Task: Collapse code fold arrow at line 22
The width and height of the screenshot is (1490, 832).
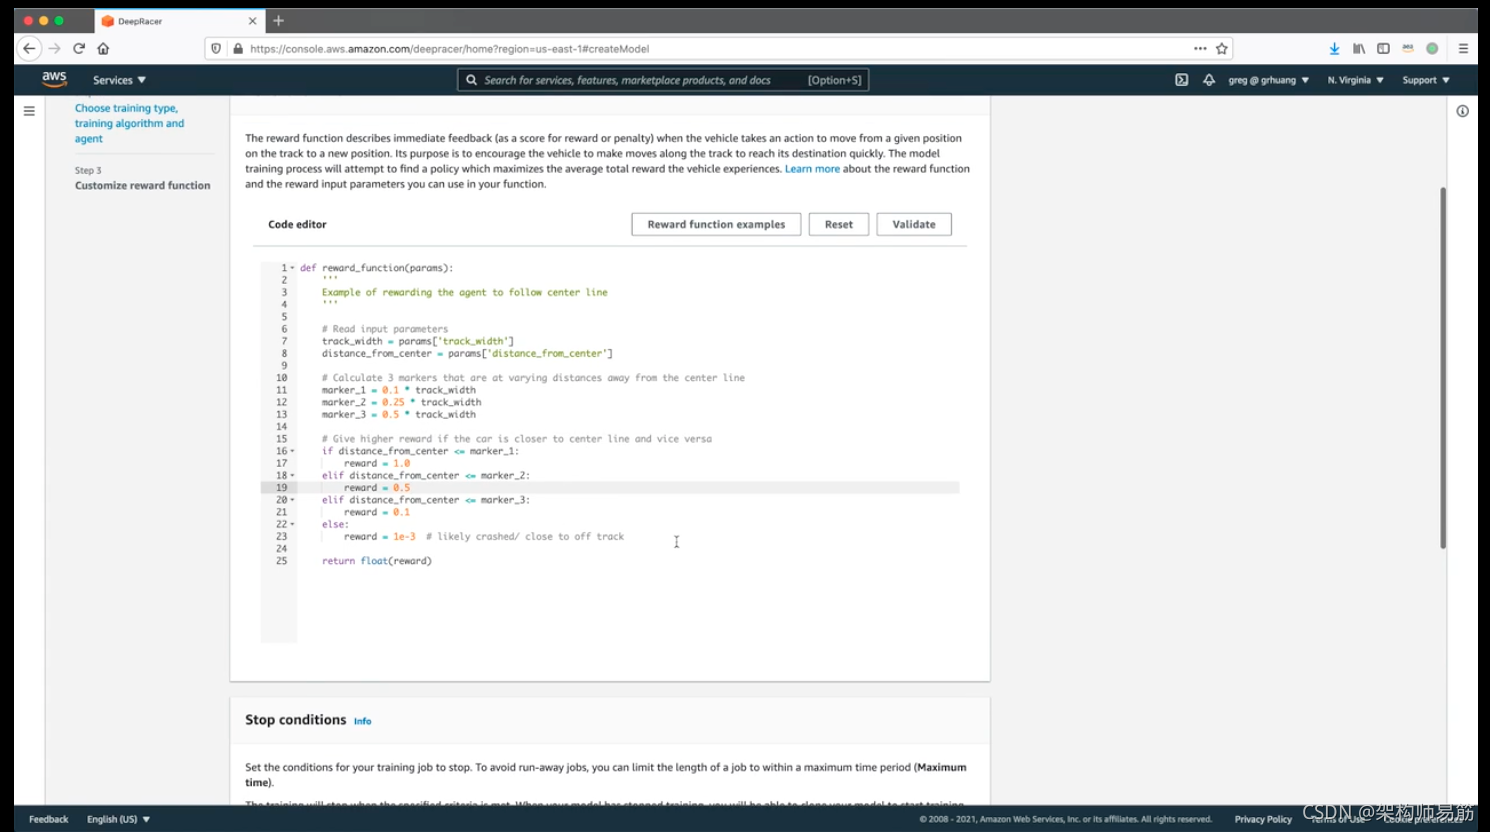Action: point(292,524)
